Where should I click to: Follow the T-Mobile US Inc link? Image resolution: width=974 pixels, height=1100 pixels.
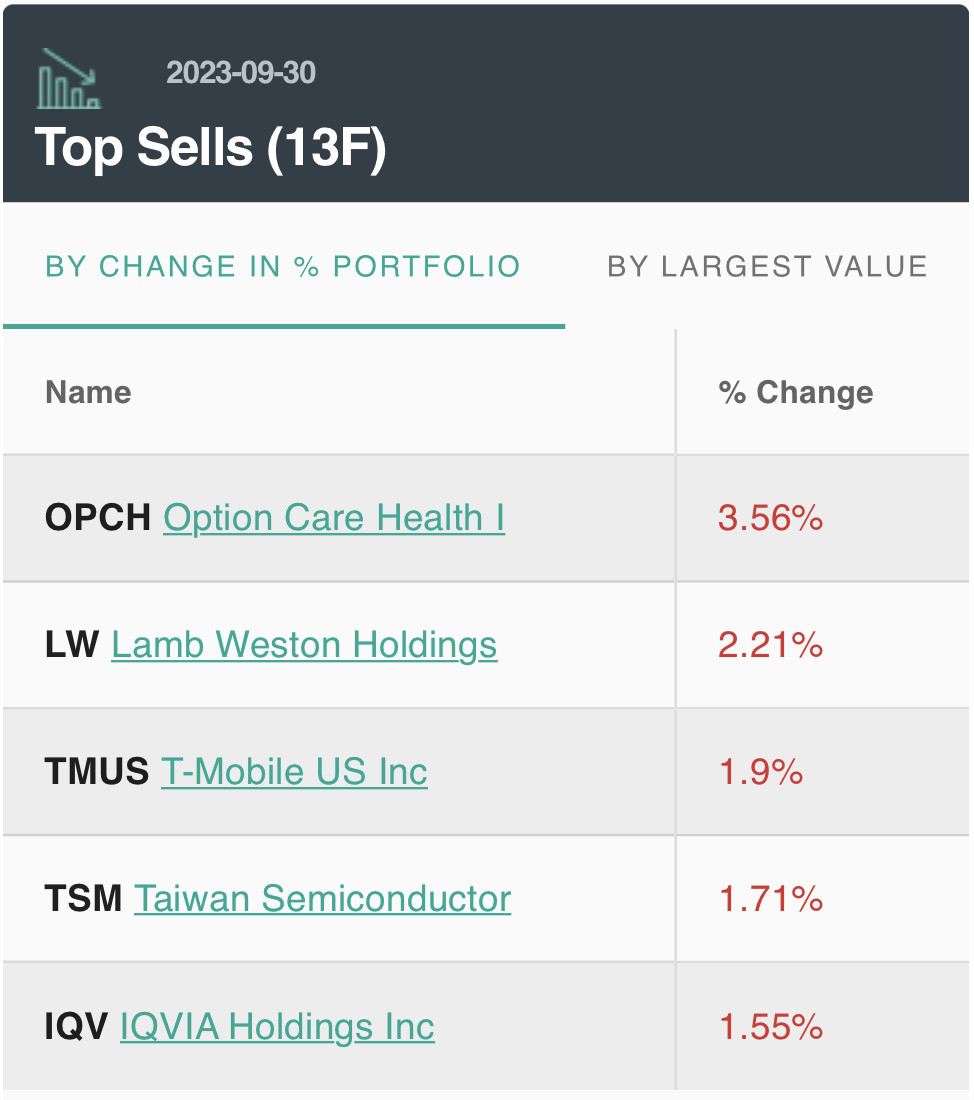294,772
